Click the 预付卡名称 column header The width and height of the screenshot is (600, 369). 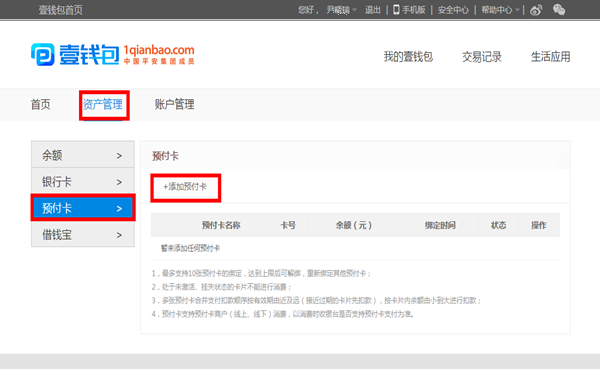coord(221,225)
